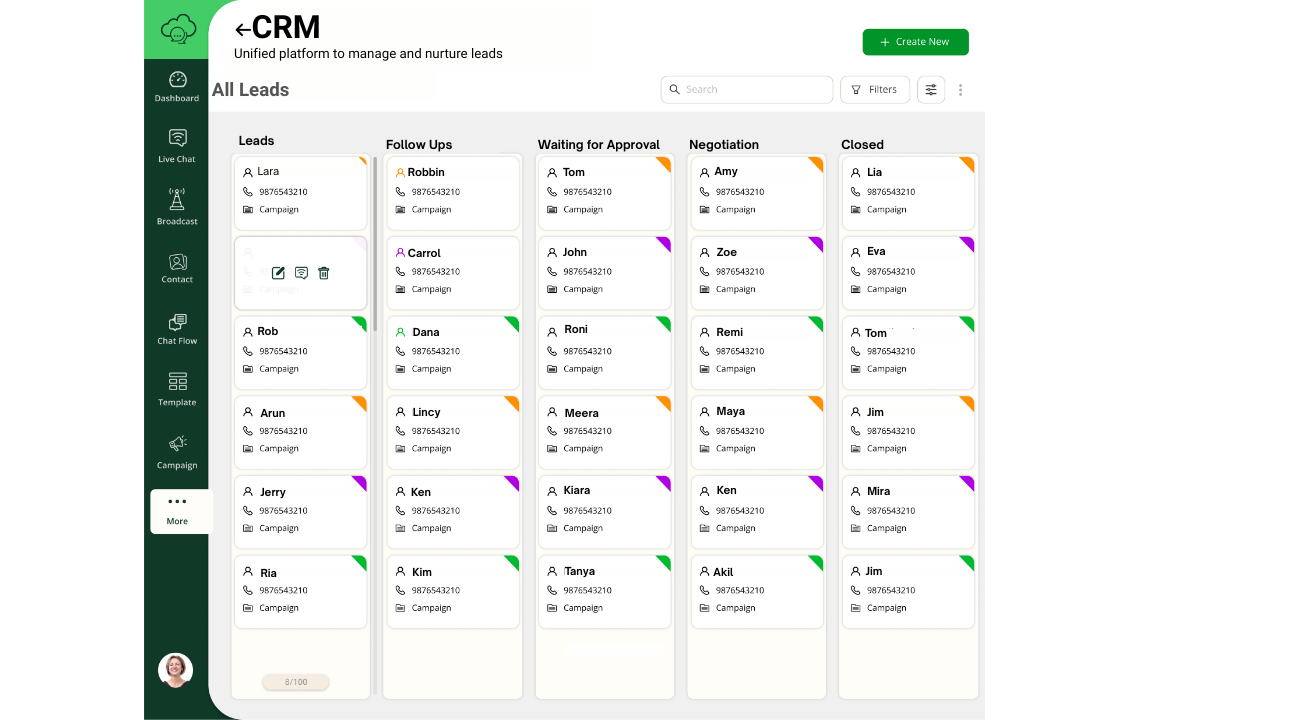Click the edit icon on hovered lead card
This screenshot has height=720, width=1290.
pos(278,273)
